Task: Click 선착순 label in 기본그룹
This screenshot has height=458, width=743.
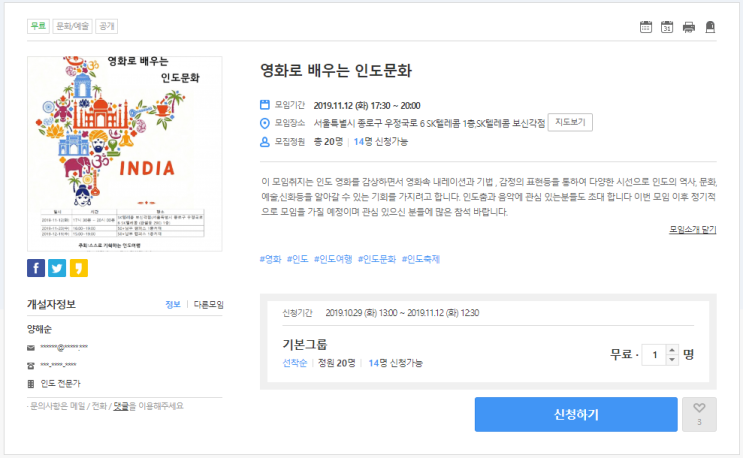Action: pos(295,363)
